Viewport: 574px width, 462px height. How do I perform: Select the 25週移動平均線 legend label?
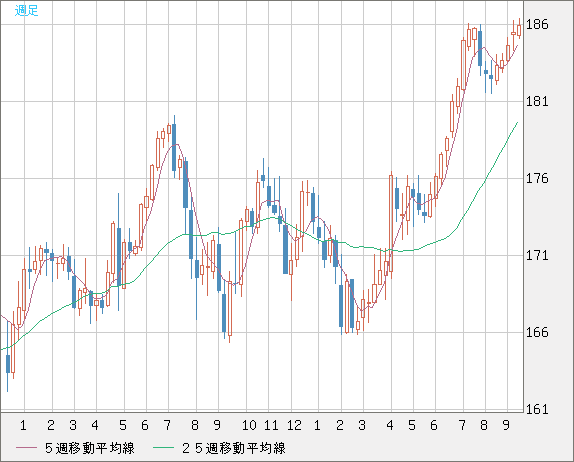(234, 448)
